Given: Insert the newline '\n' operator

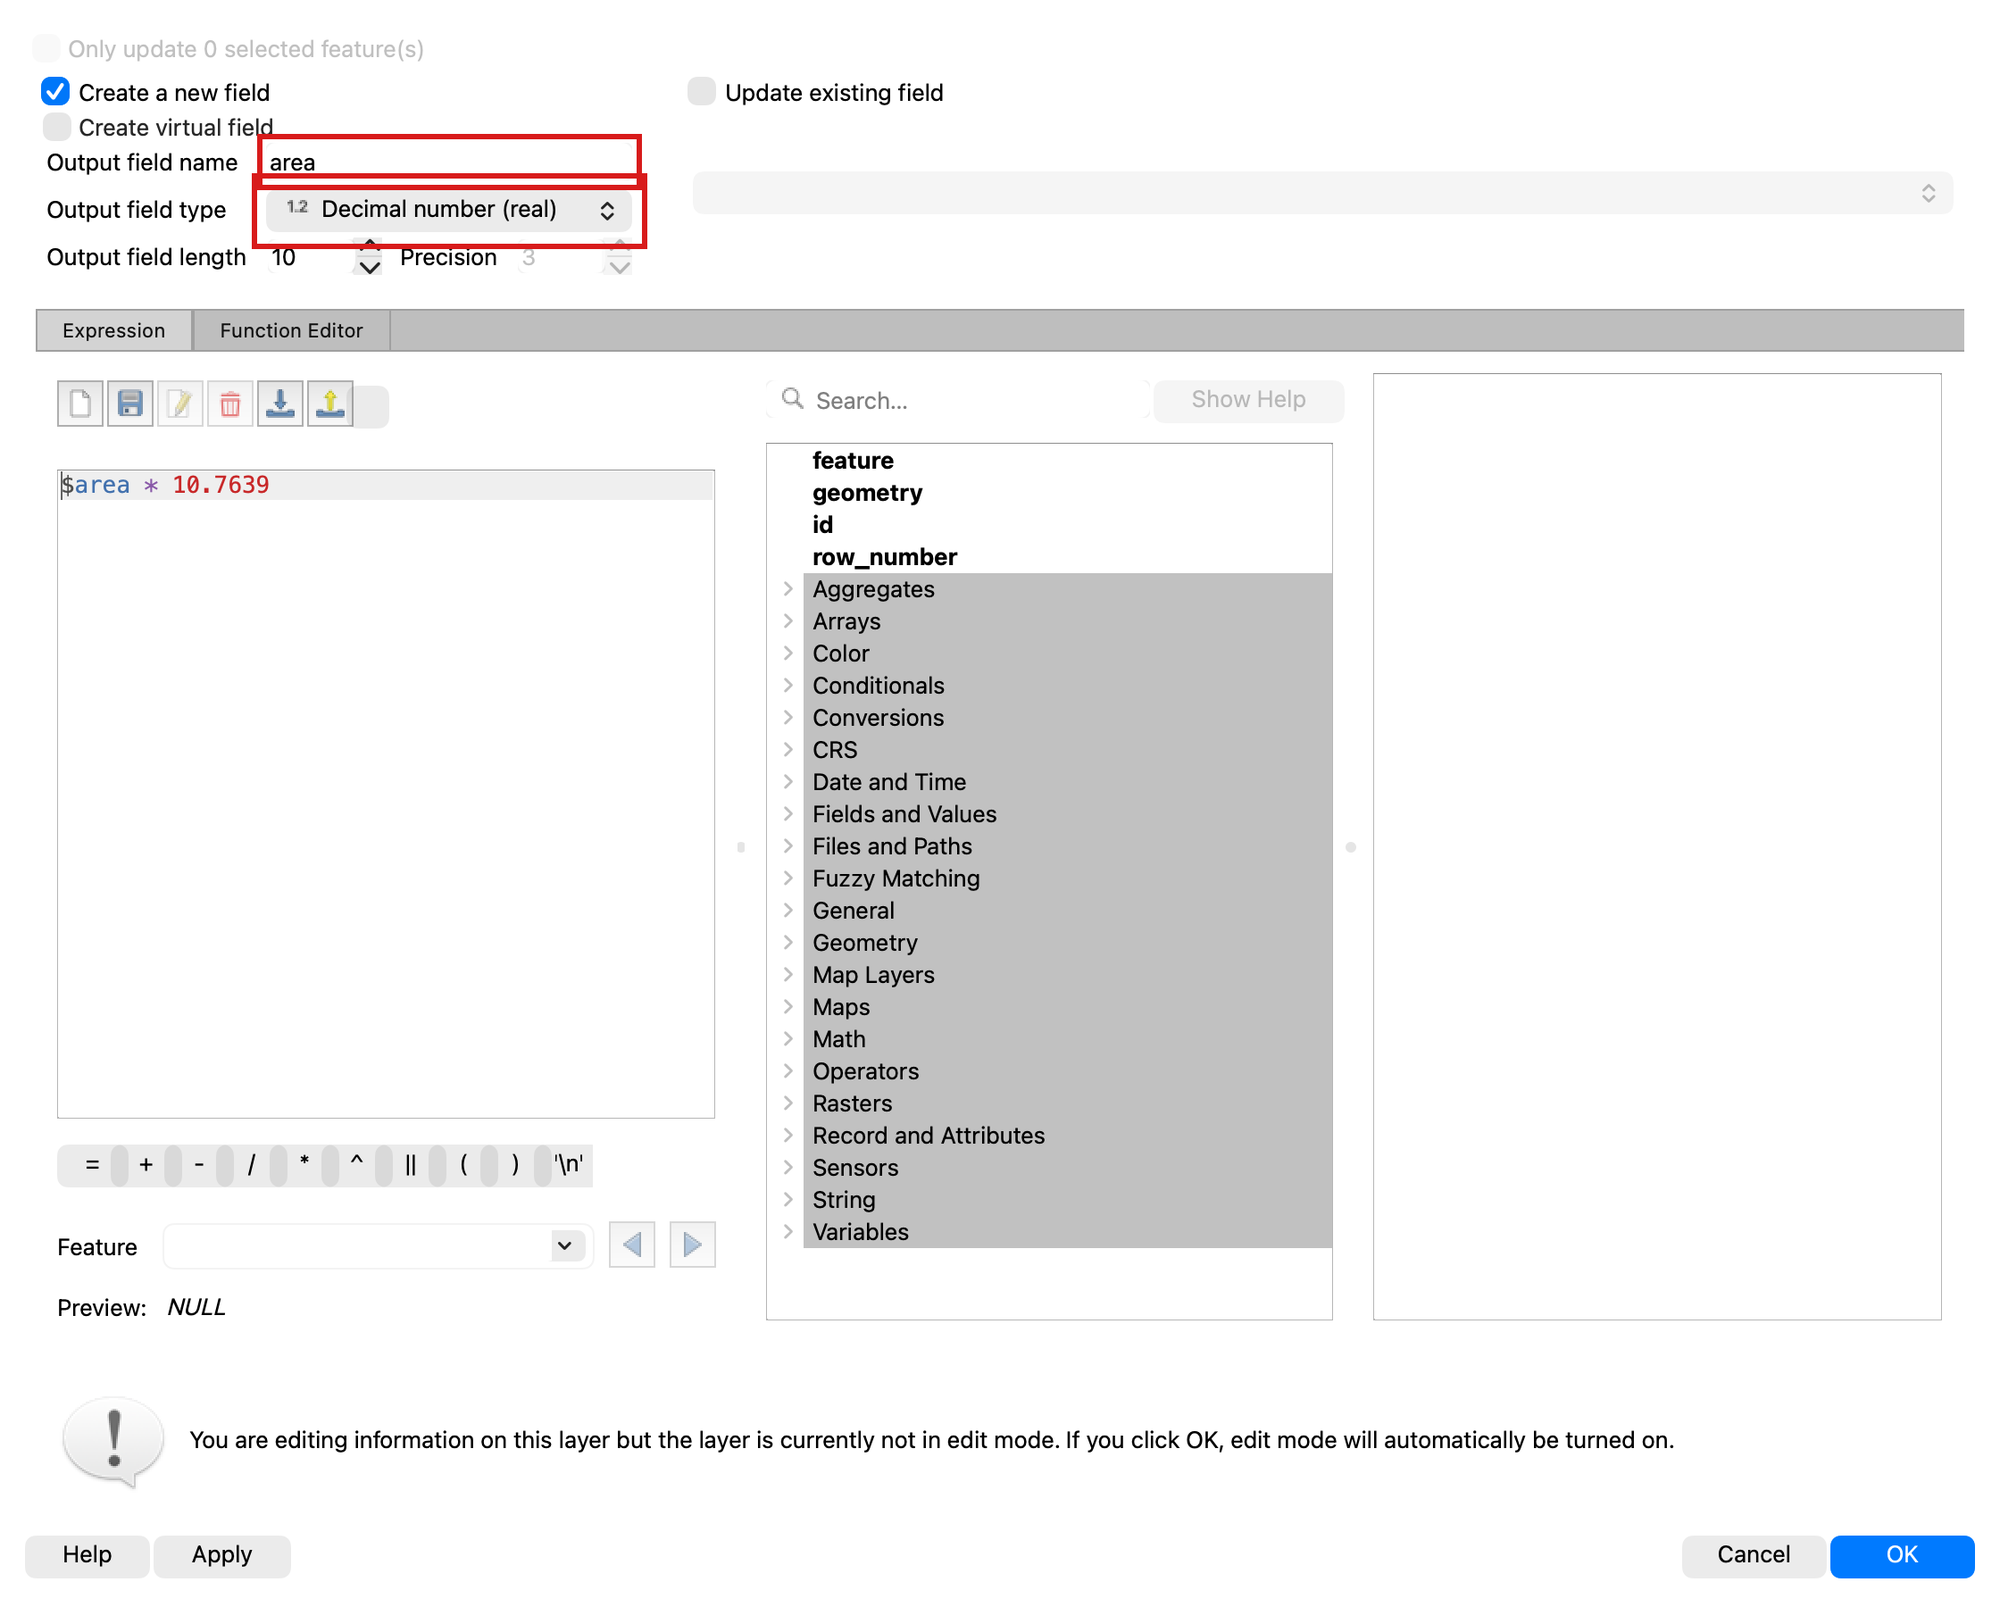Looking at the screenshot, I should click(569, 1165).
